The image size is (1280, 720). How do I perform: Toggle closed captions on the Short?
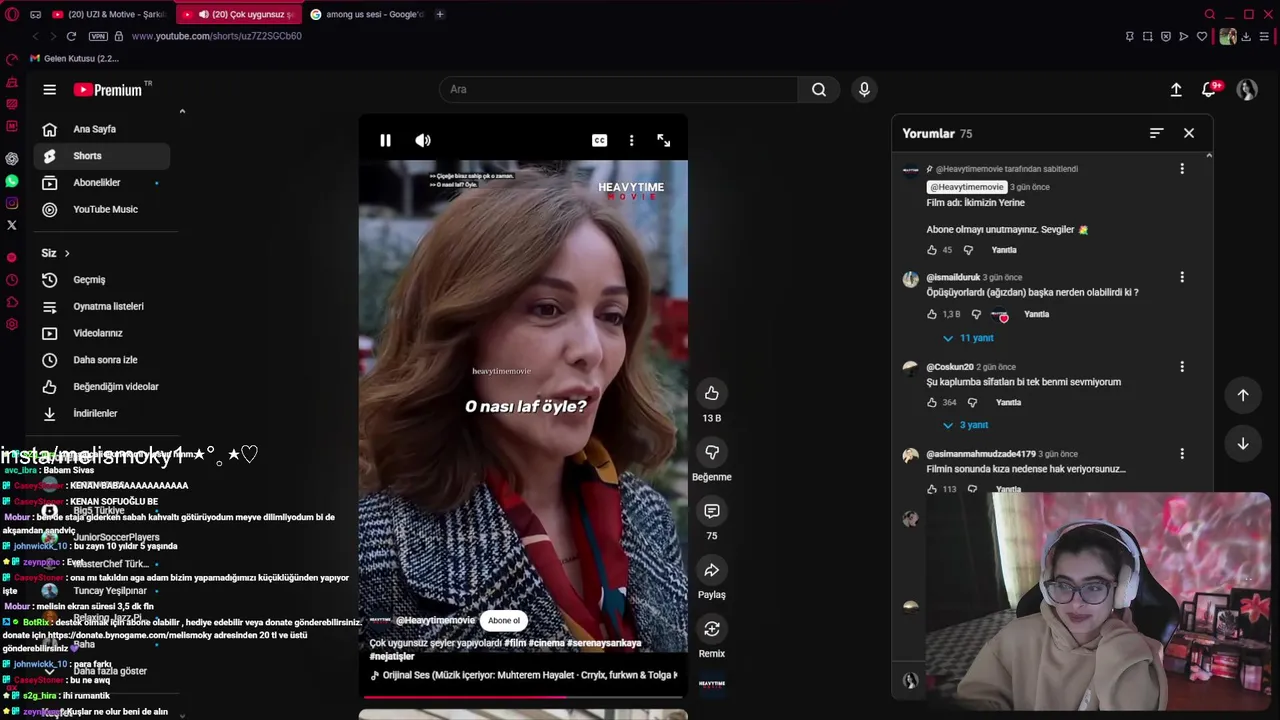tap(599, 141)
